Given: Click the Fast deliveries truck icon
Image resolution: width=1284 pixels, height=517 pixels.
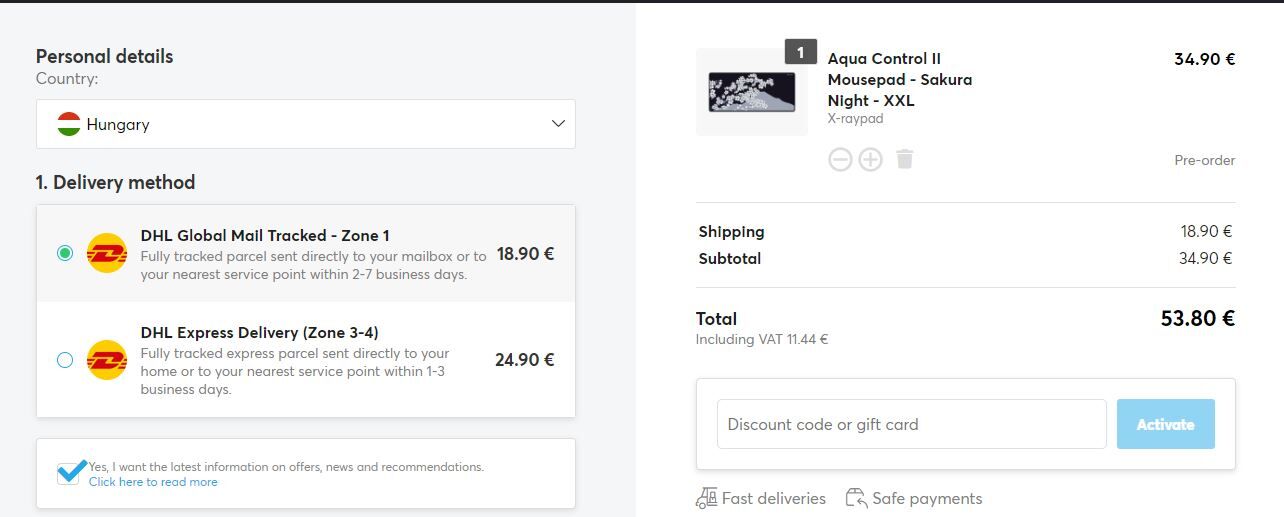Looking at the screenshot, I should click(706, 498).
